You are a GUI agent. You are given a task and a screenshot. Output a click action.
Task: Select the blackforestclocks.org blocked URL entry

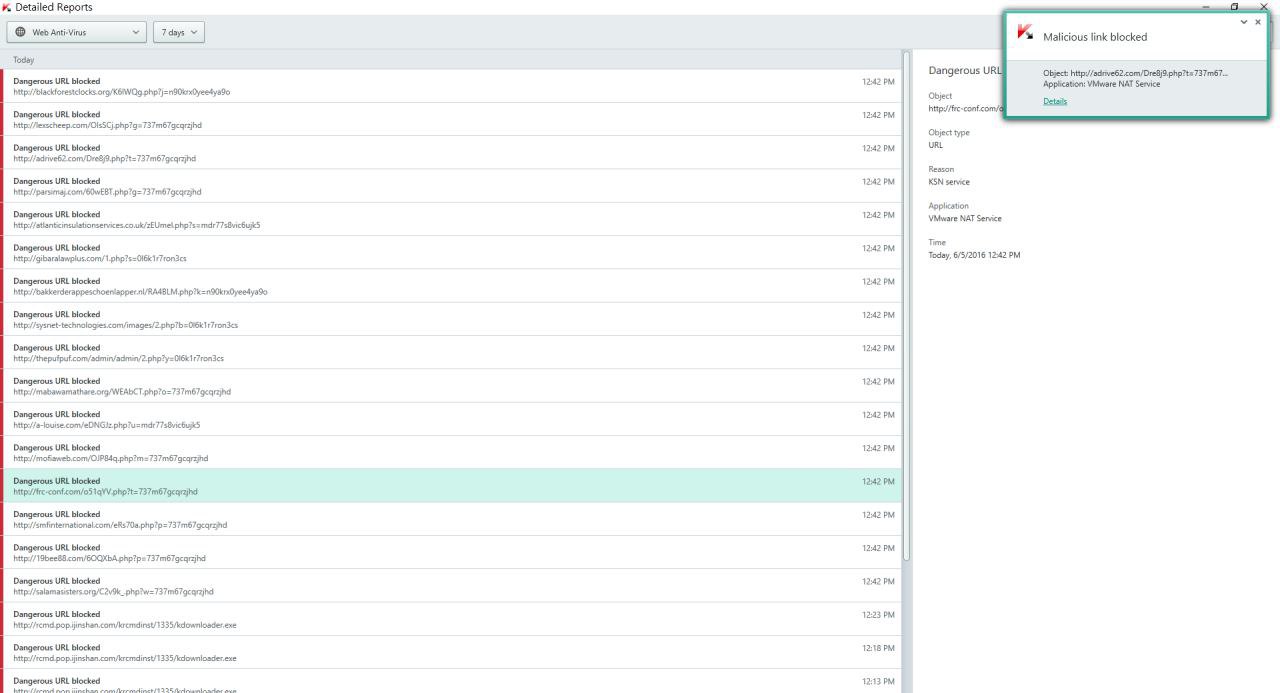point(450,86)
